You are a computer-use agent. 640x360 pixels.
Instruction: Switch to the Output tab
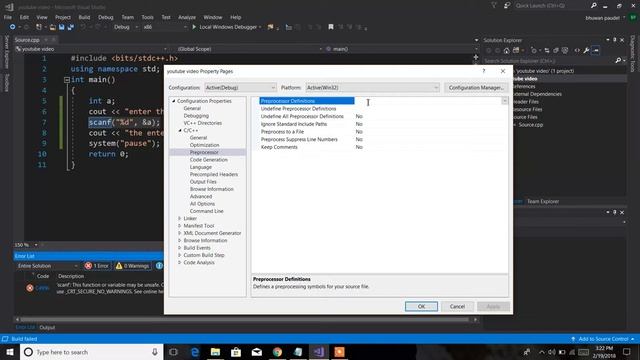[x=47, y=327]
